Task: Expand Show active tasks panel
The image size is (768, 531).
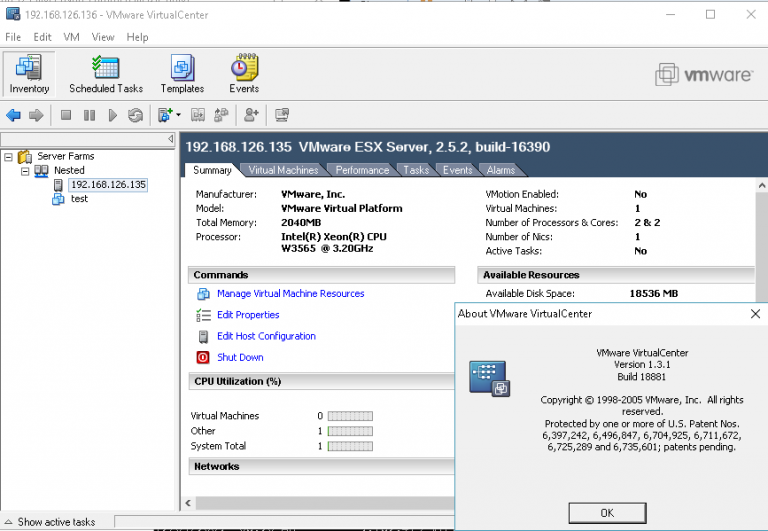Action: [x=50, y=522]
